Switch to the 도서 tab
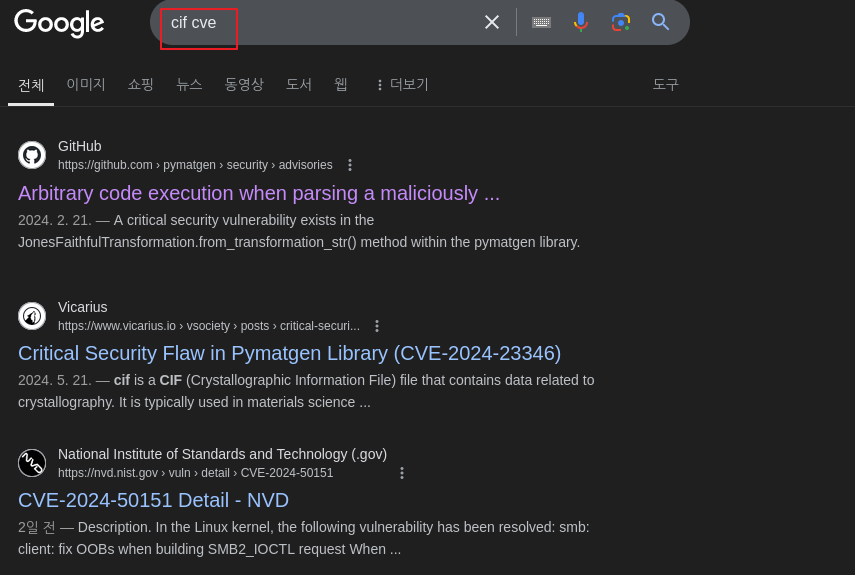 tap(299, 84)
